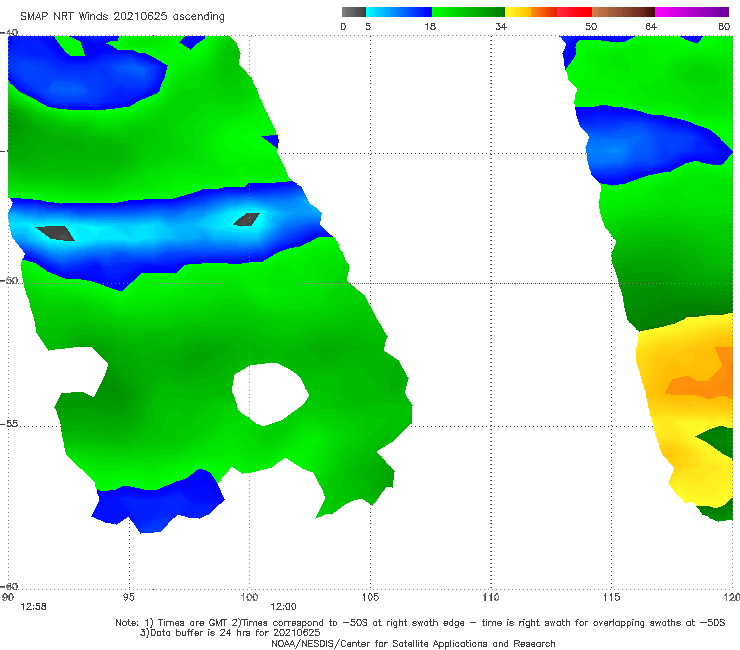This screenshot has height=650, width=740.
Task: Click longitude axis label '105'
Action: click(x=370, y=597)
